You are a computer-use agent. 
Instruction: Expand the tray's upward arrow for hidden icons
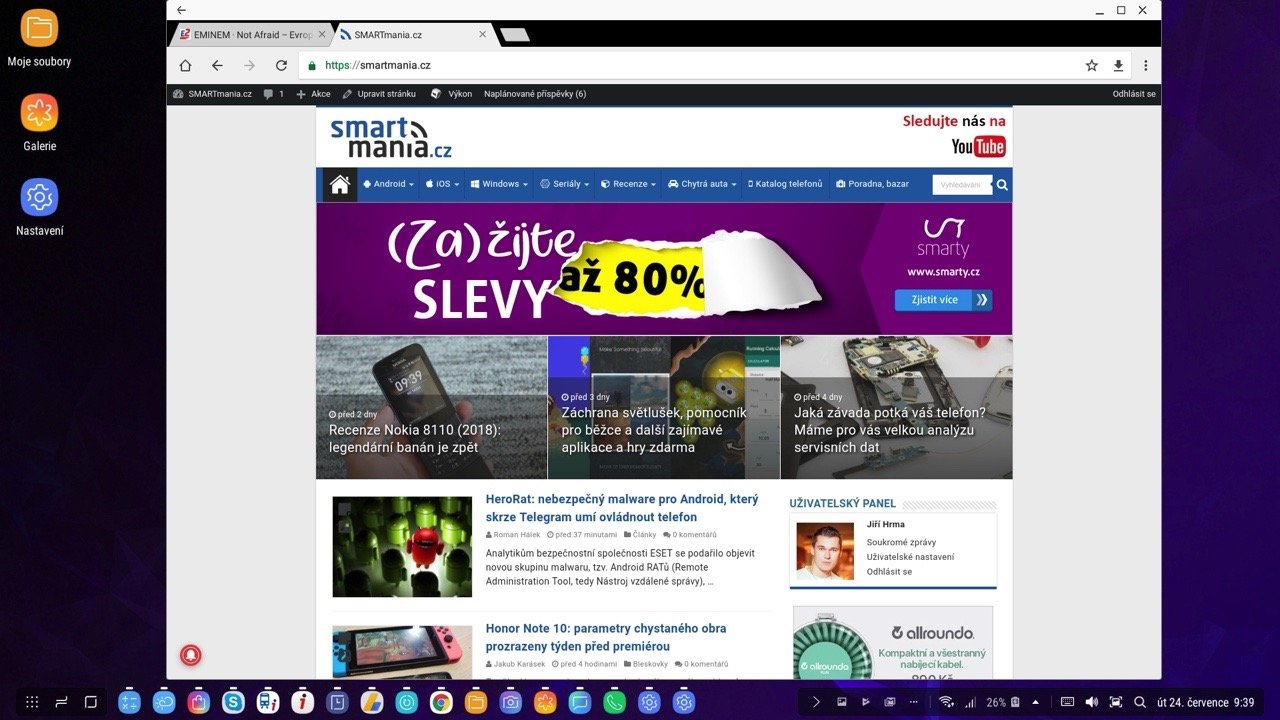pos(1035,702)
